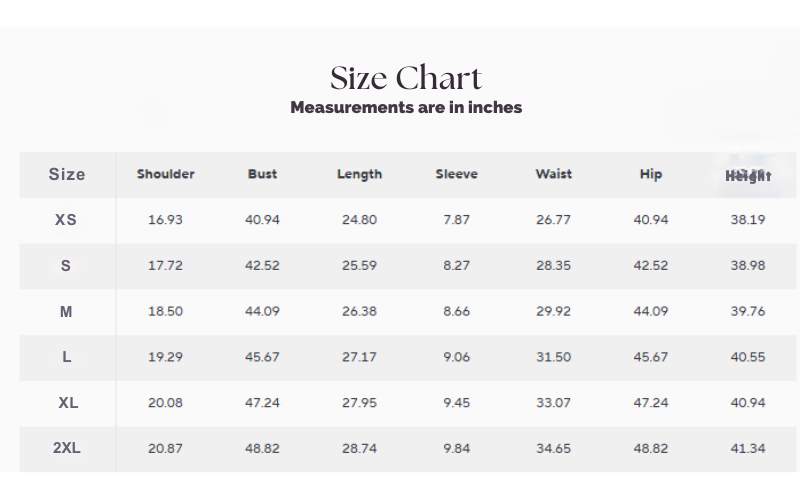Select the XL size row label
The image size is (800, 500).
click(66, 403)
